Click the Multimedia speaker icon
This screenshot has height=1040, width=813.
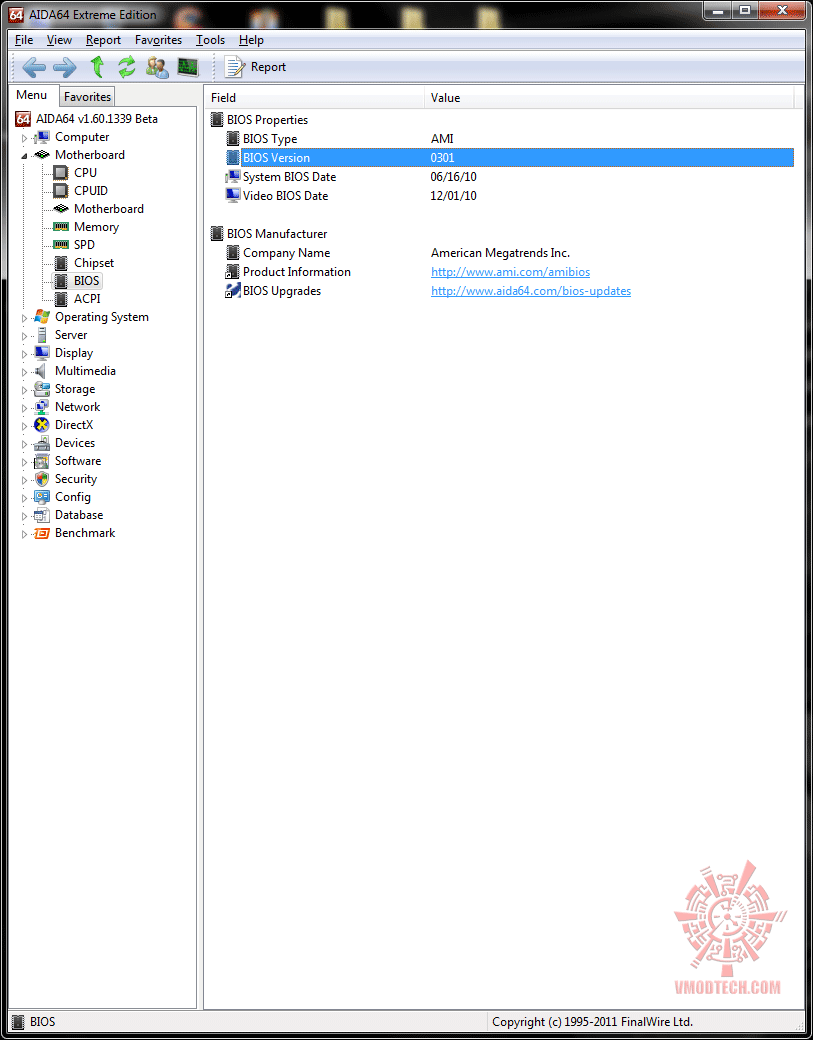click(42, 371)
